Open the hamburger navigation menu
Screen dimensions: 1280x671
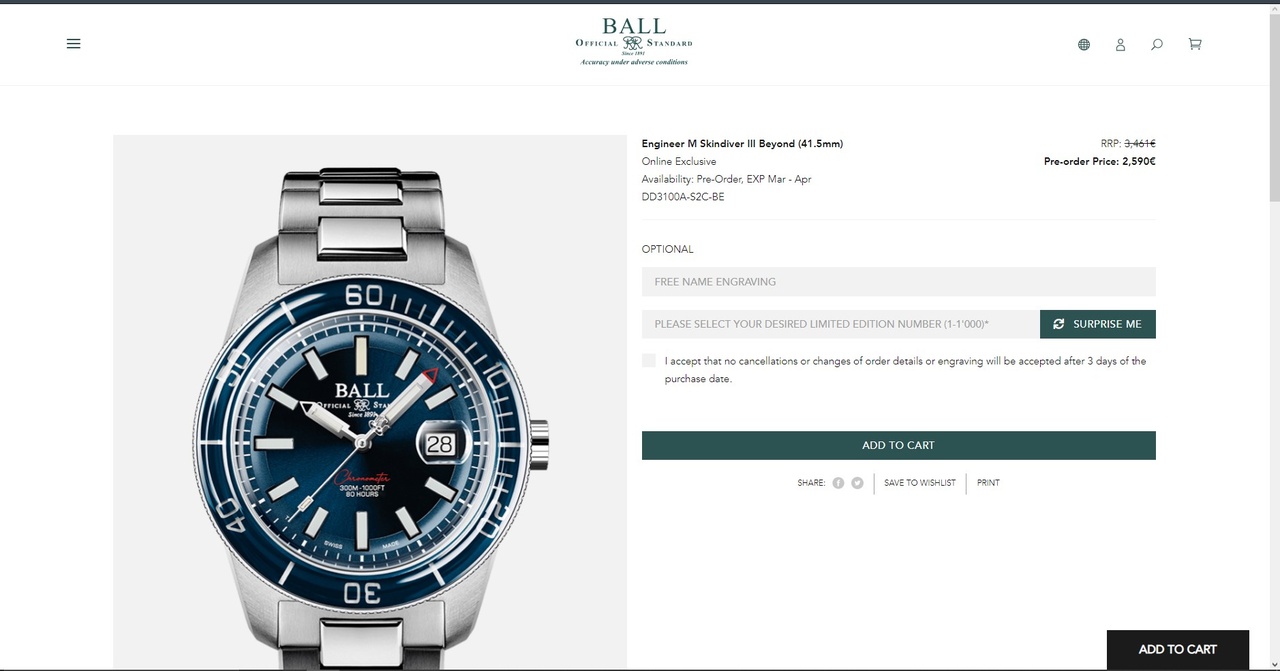(x=73, y=44)
